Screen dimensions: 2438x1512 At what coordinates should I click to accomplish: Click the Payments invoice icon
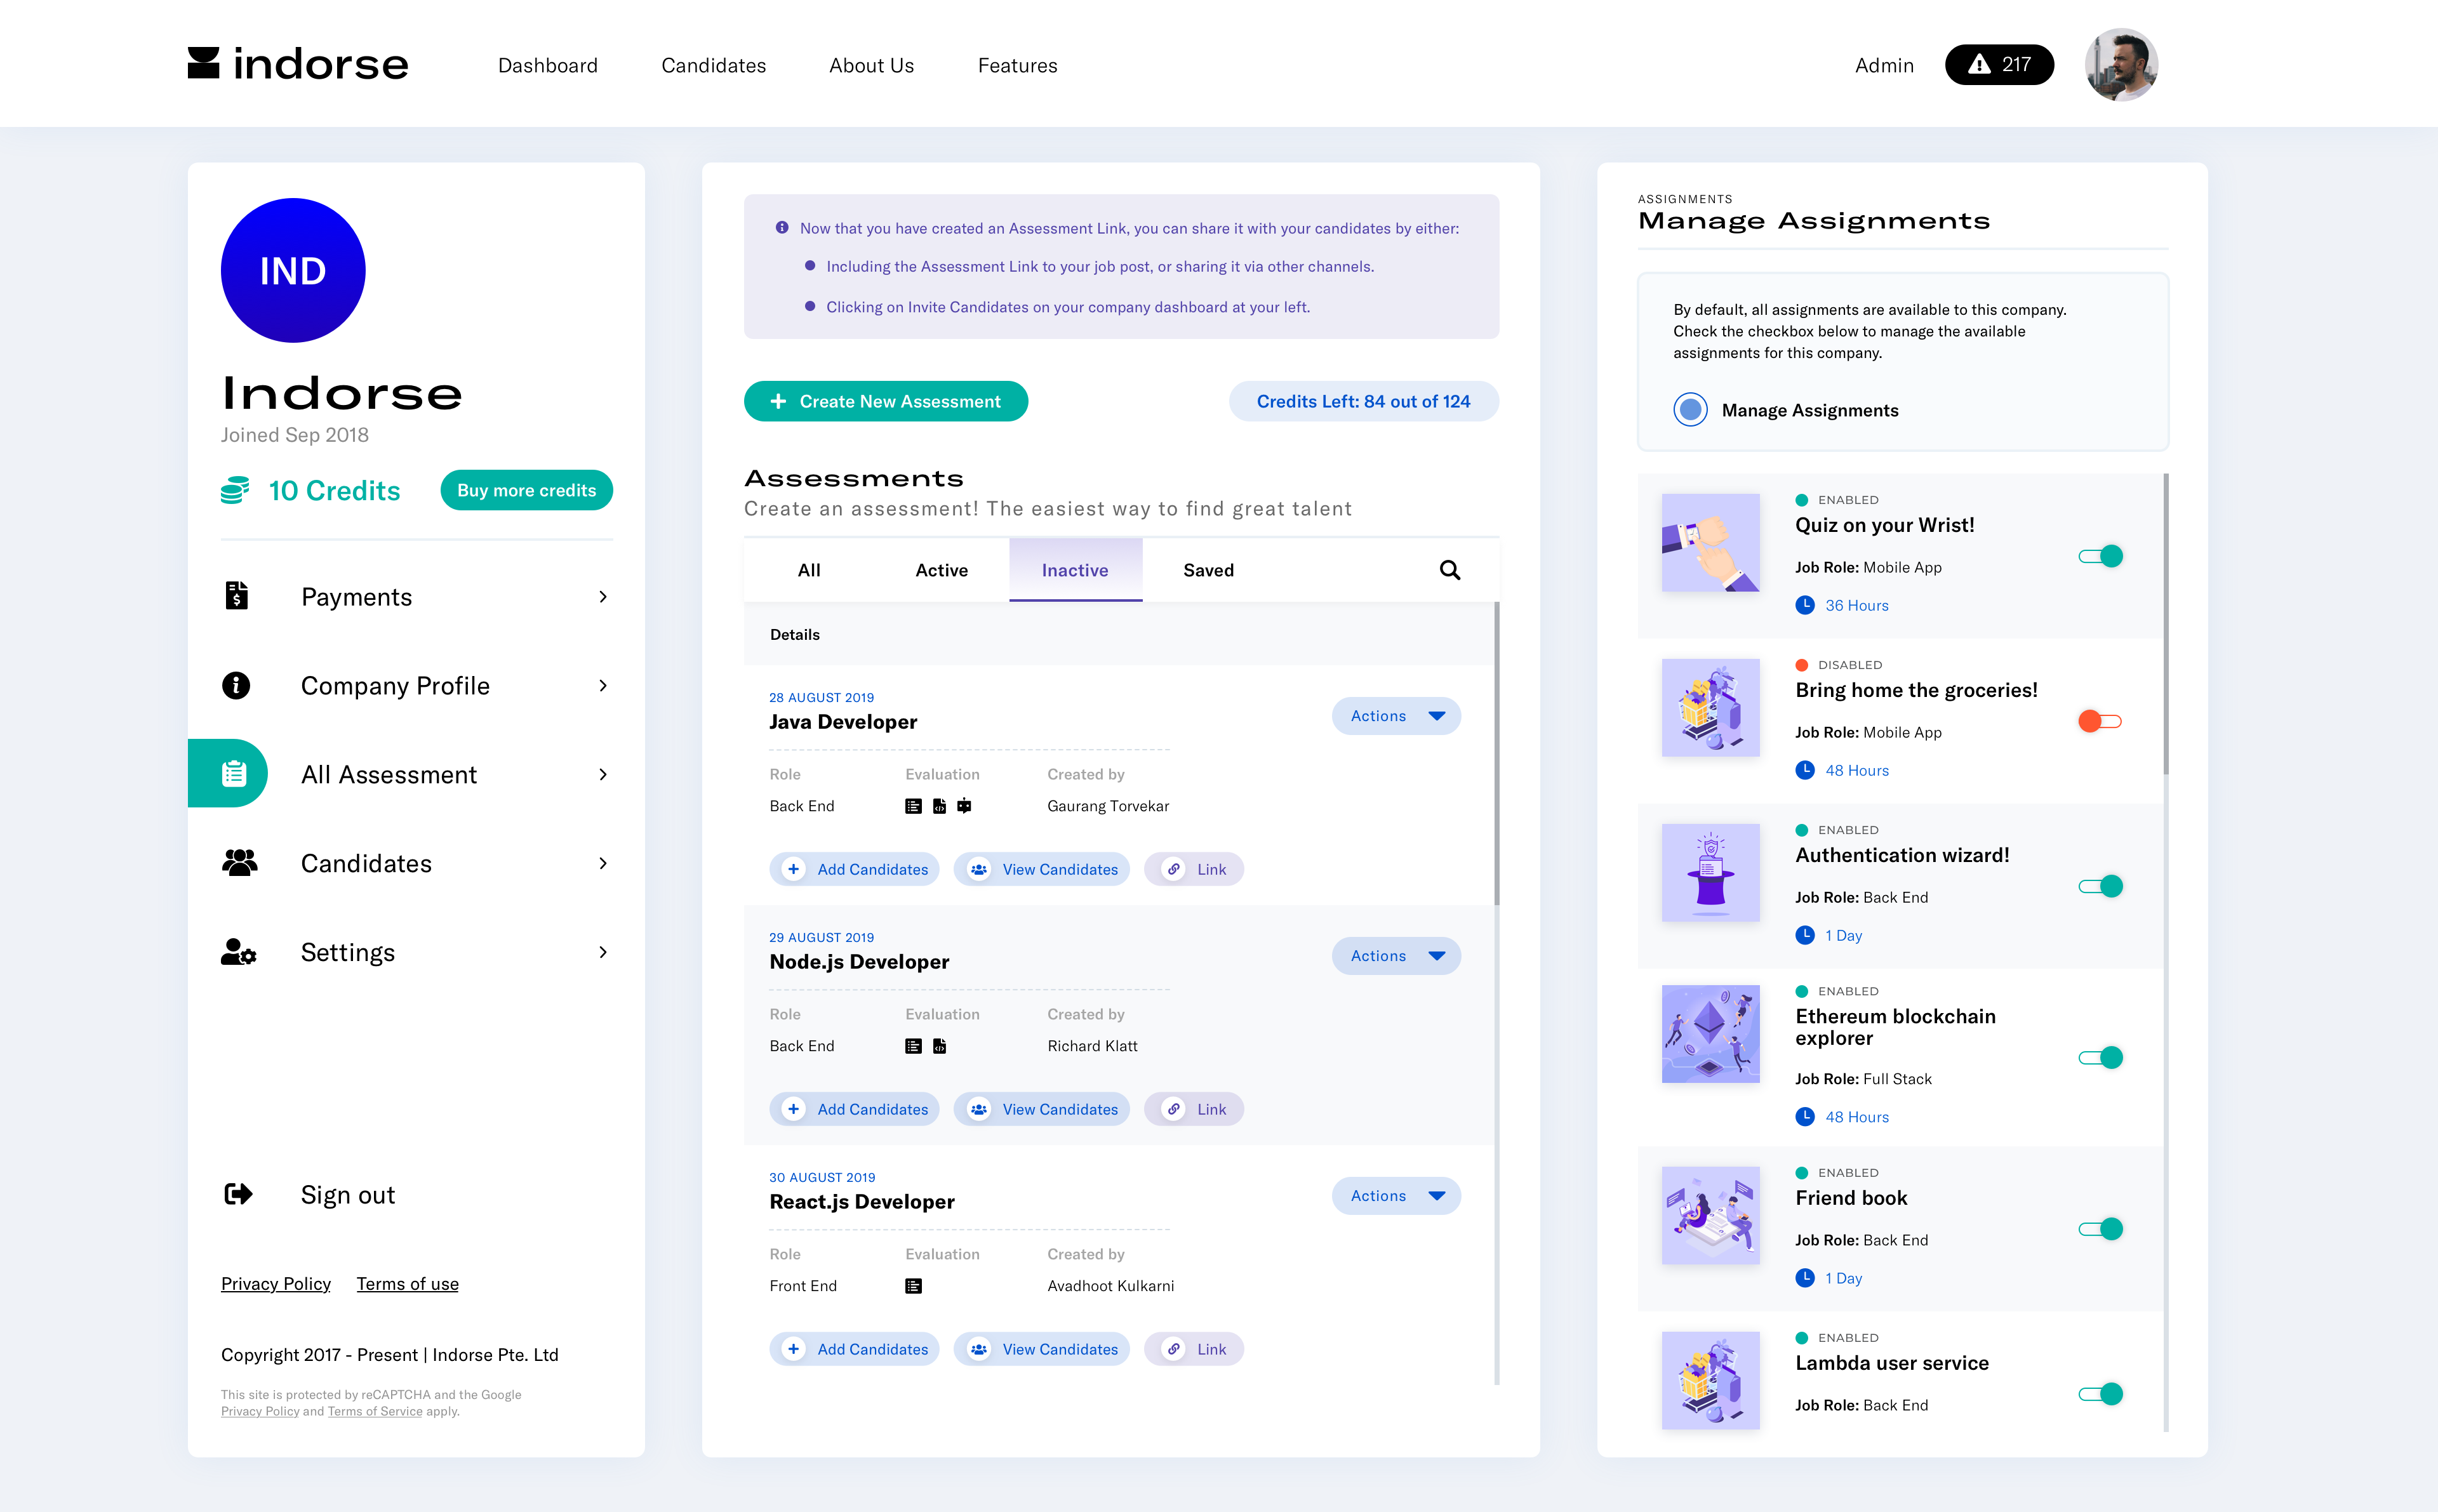point(236,596)
